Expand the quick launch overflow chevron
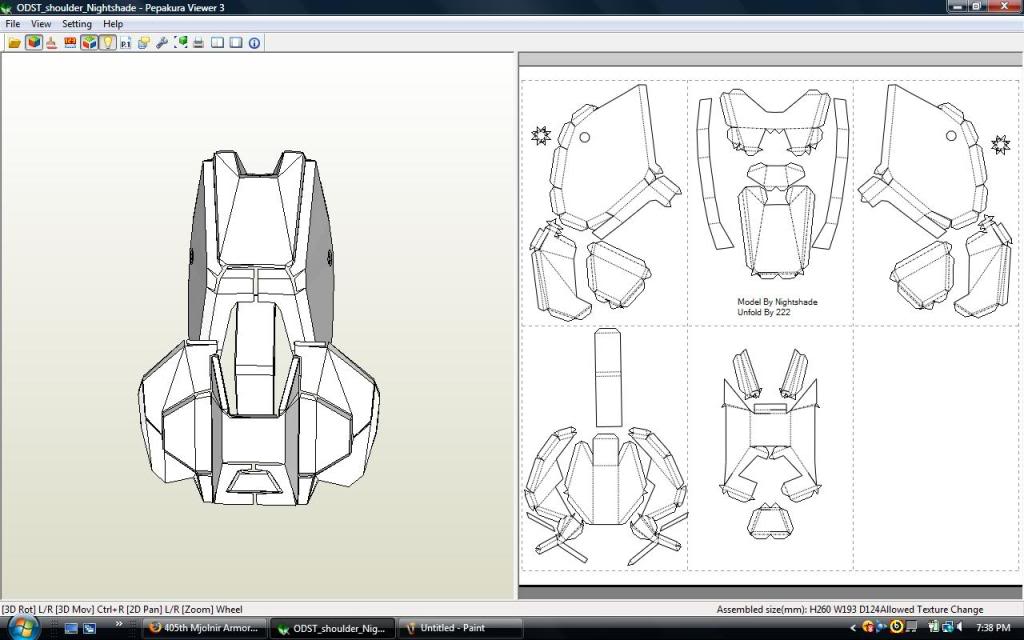Screen dimensions: 1024x640 point(118,625)
